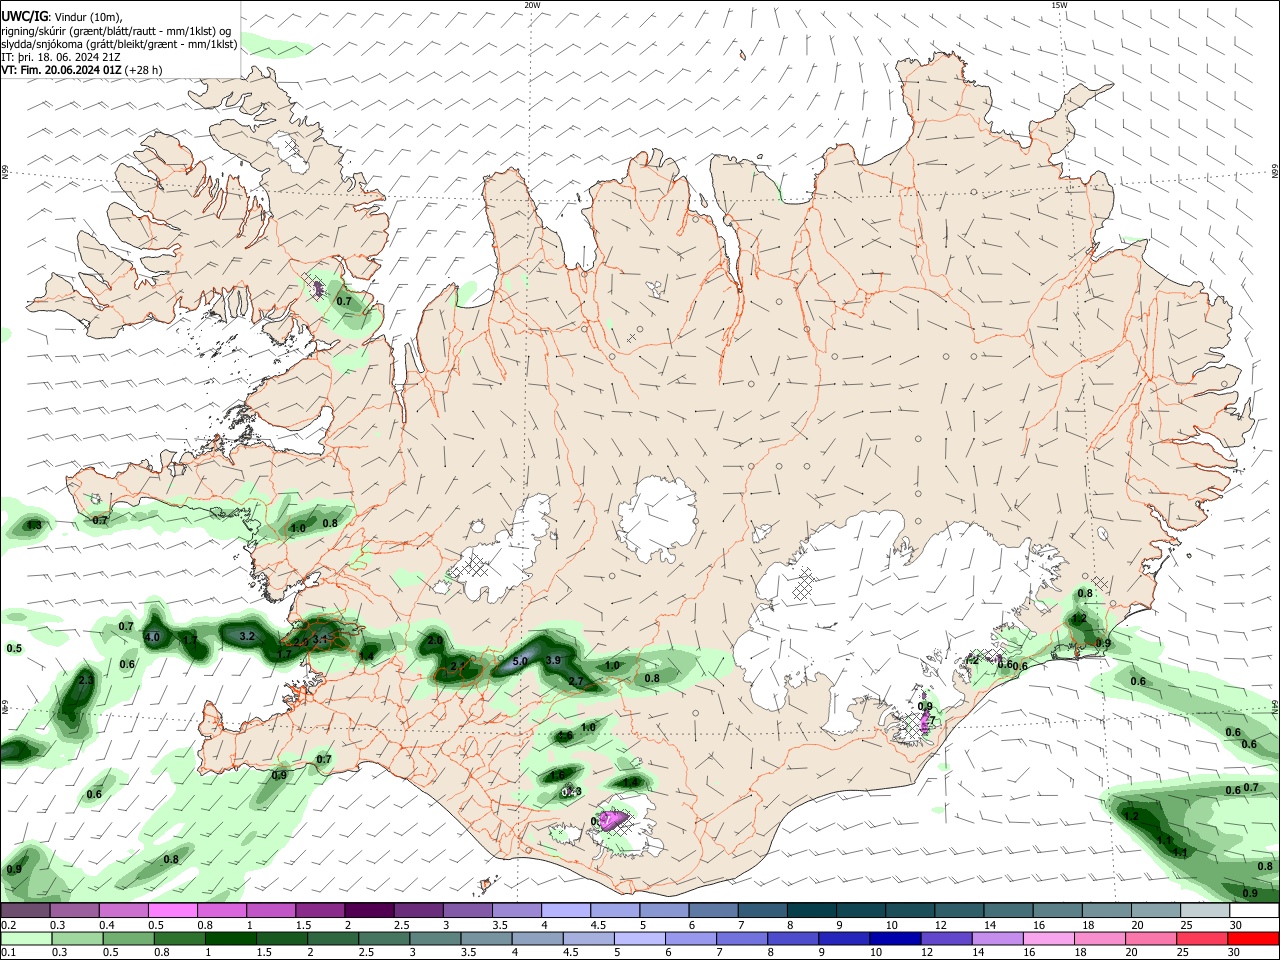Click the 0.2 label under the top legend row

click(8, 926)
